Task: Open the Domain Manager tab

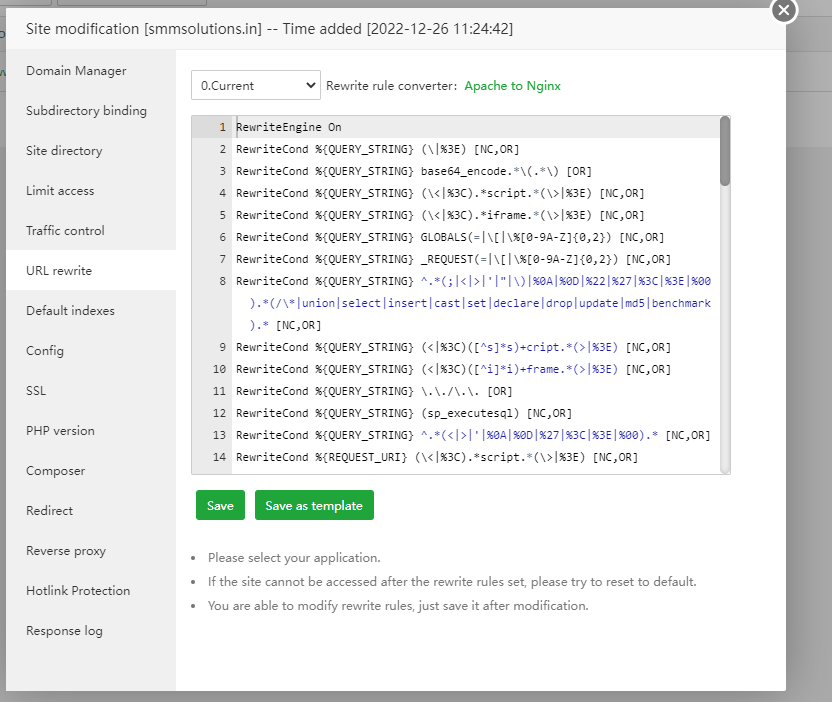Action: coord(76,71)
